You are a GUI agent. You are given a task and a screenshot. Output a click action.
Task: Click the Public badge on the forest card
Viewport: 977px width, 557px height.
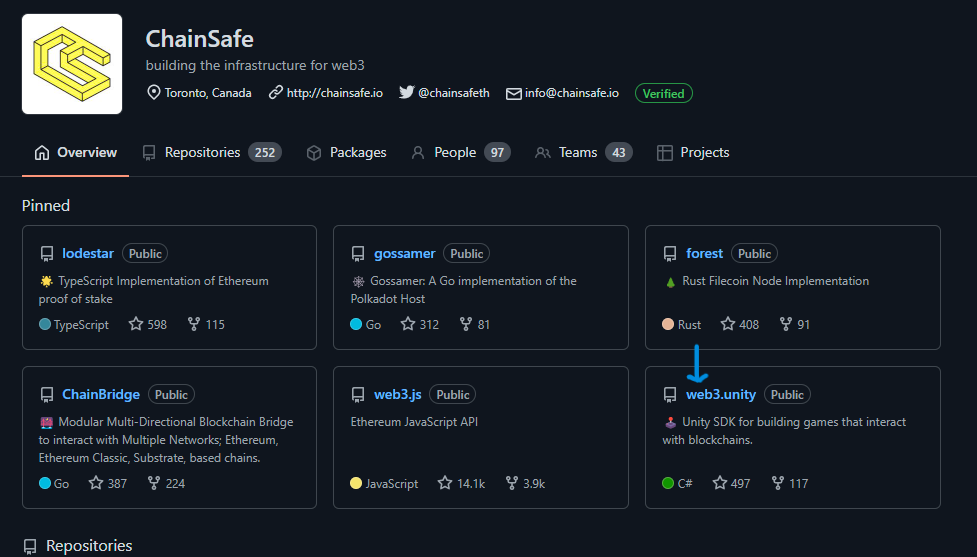(755, 254)
